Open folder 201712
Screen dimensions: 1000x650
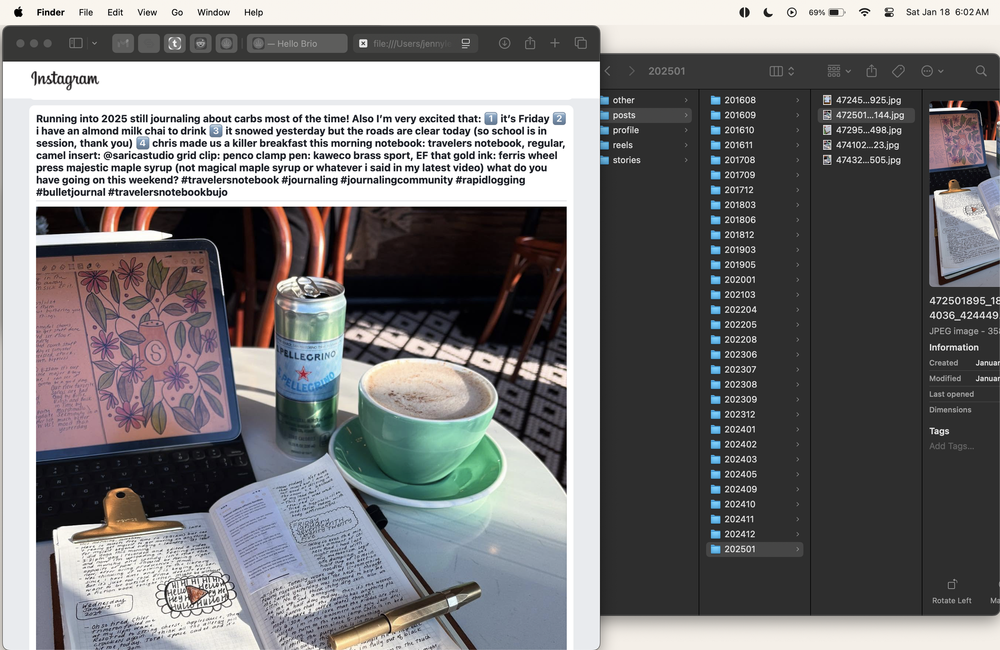coord(754,190)
